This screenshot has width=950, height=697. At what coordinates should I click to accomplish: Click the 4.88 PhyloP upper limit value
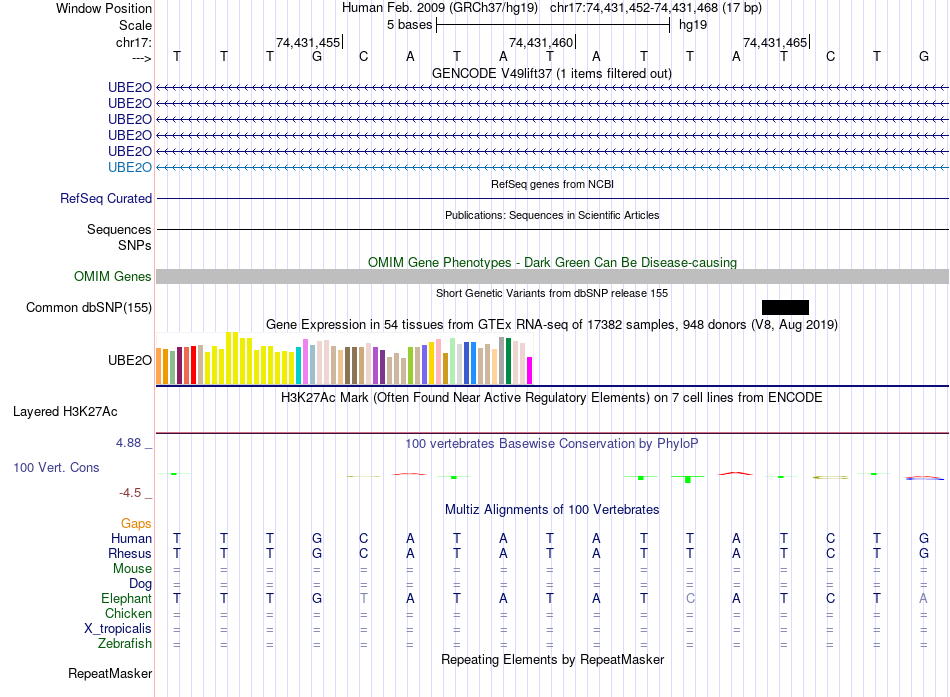pos(128,443)
